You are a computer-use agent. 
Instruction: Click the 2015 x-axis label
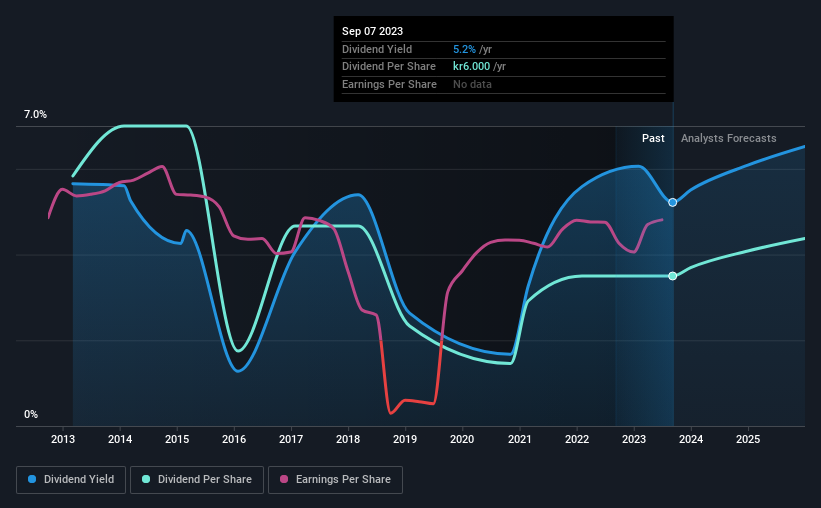(x=177, y=439)
